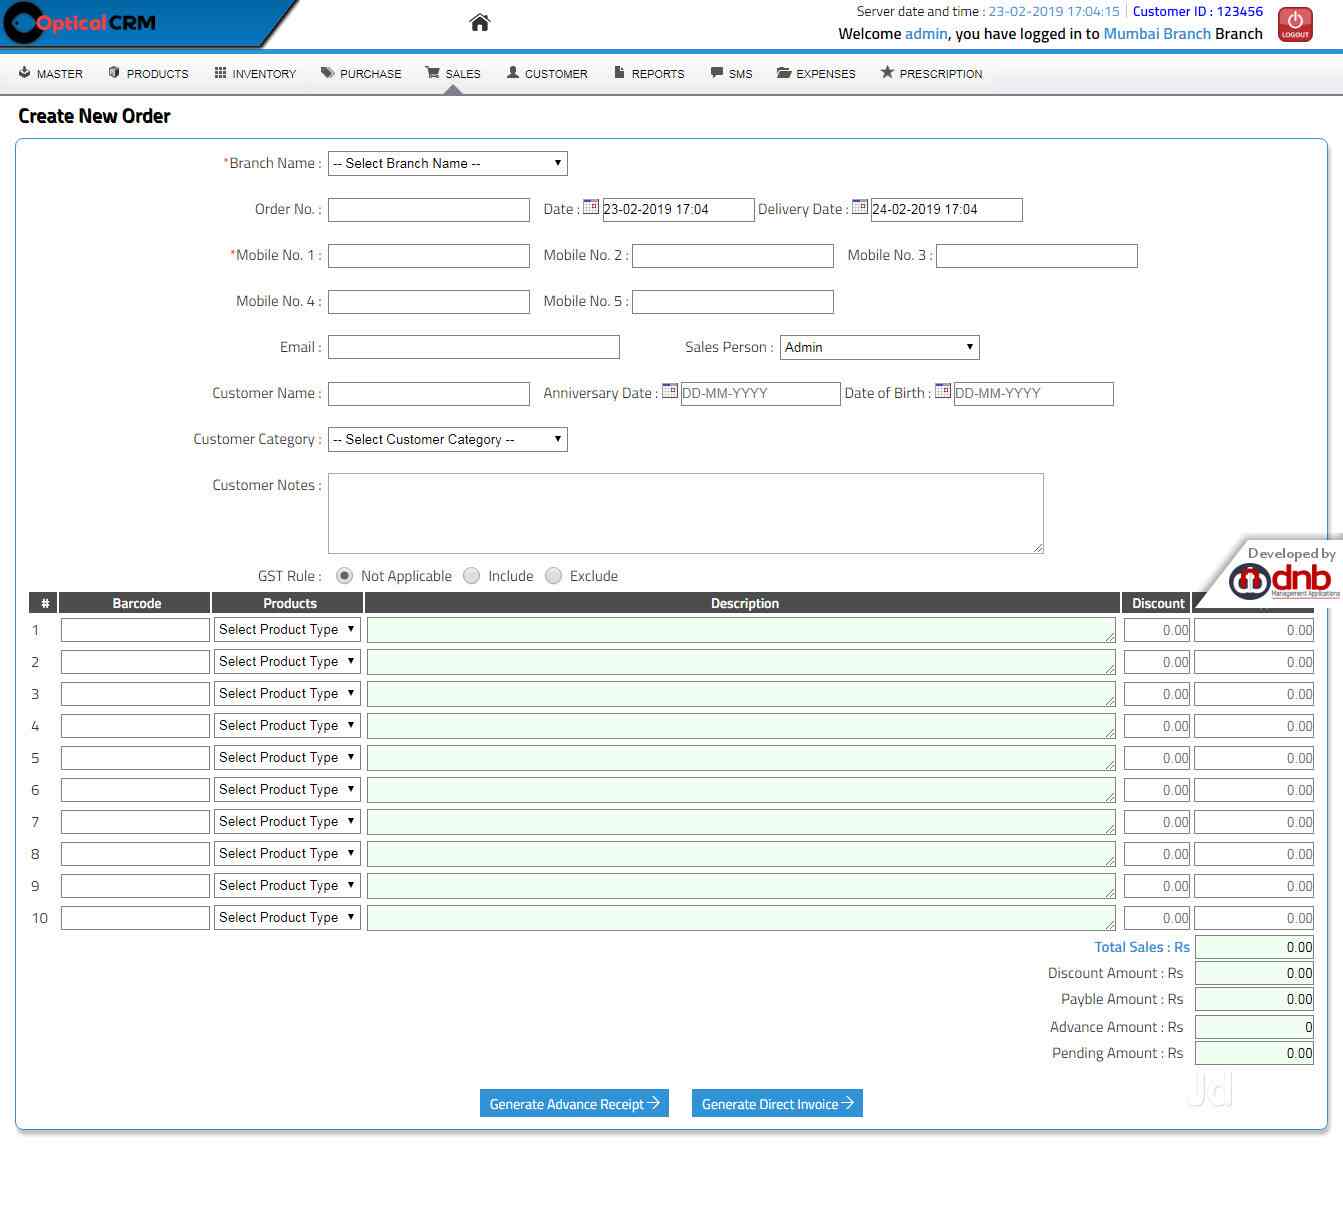The width and height of the screenshot is (1343, 1210).
Task: Open the Sales Person dropdown
Action: (879, 347)
